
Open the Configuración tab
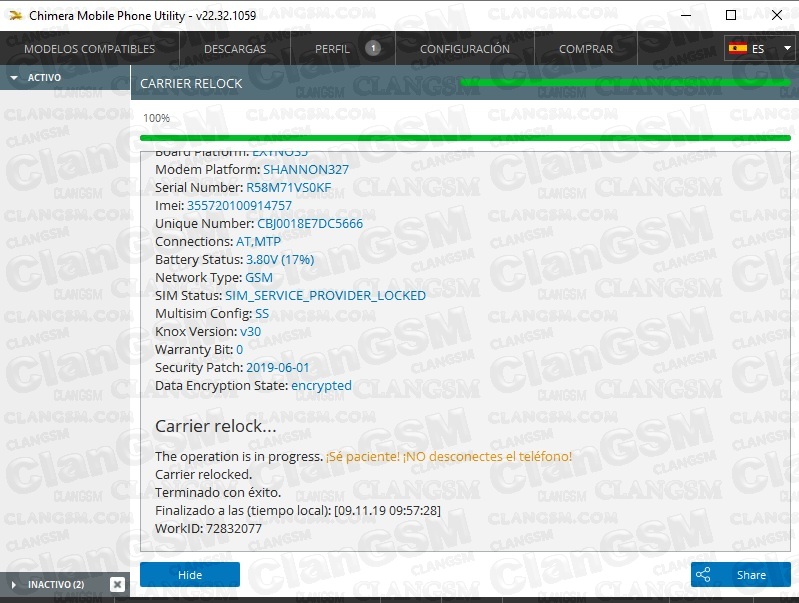(x=465, y=49)
